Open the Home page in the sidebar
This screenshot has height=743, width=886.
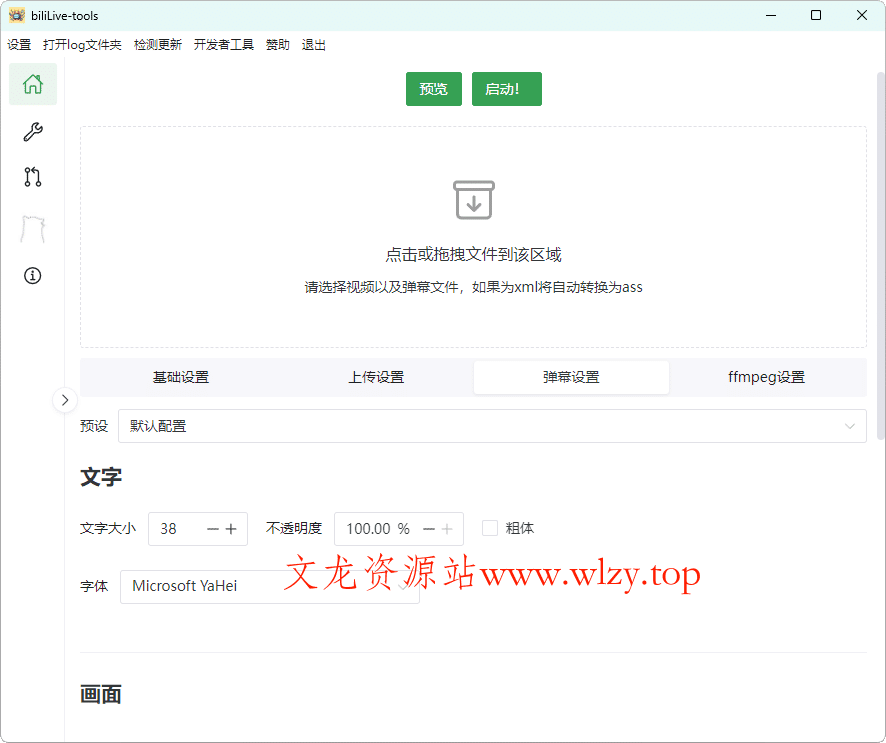[x=32, y=84]
